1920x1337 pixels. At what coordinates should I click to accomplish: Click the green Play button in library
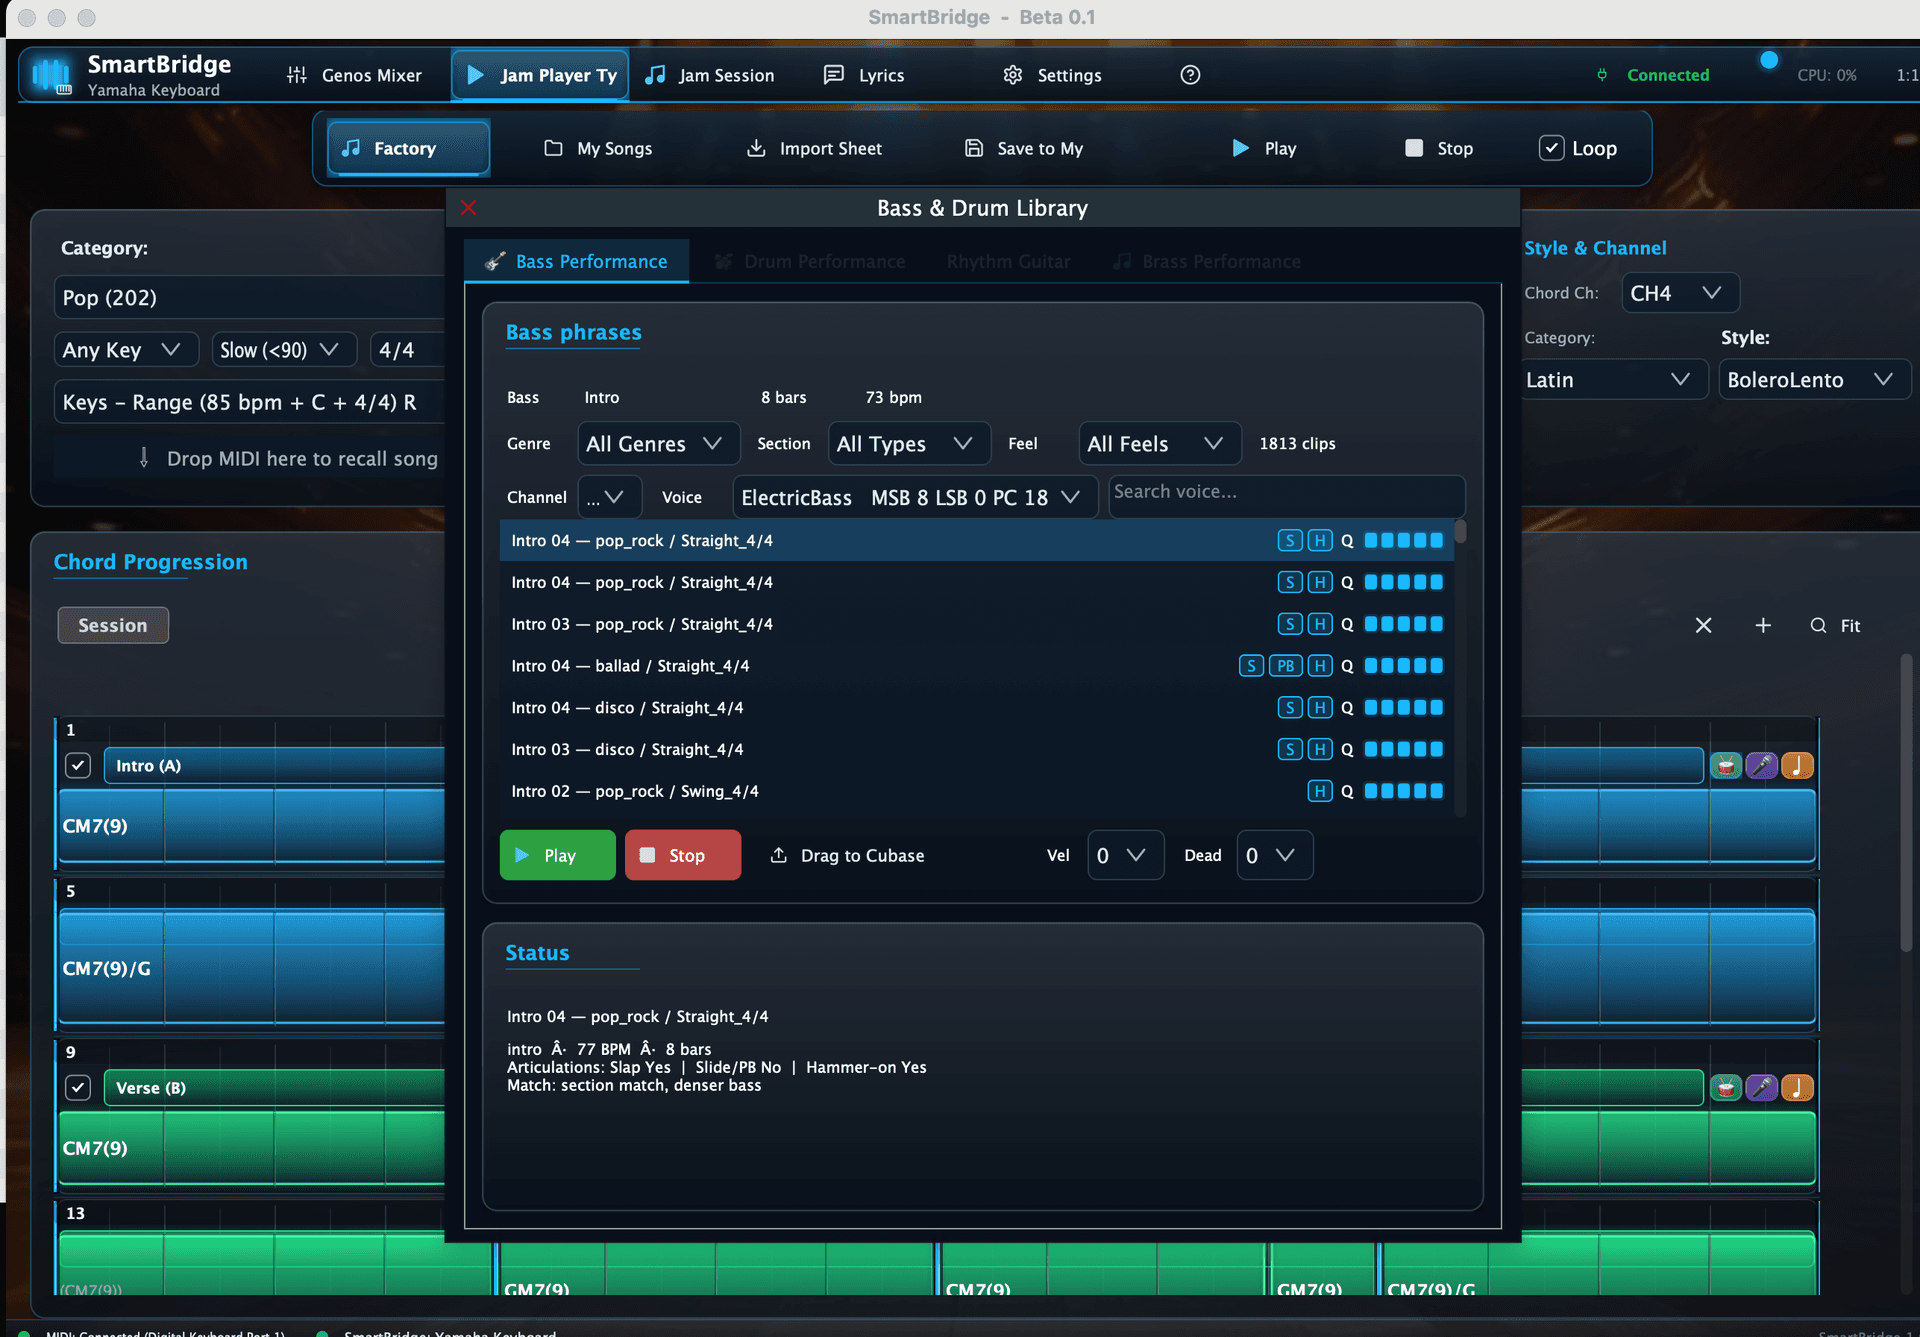tap(557, 855)
